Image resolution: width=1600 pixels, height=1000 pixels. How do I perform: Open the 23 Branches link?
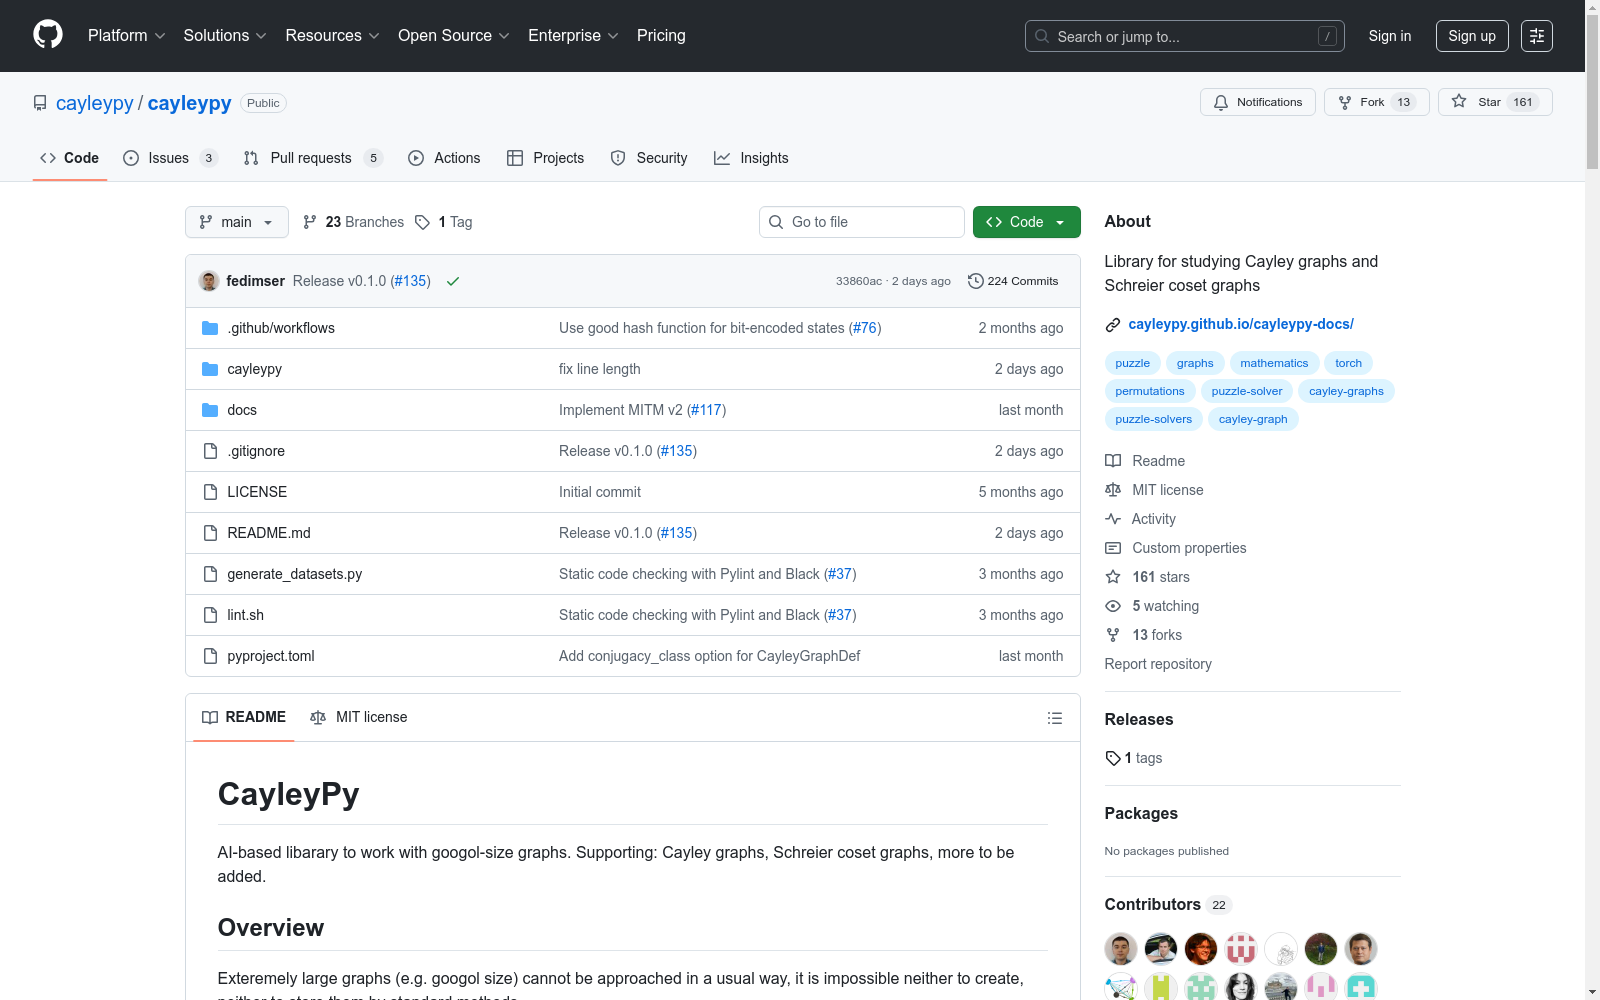point(353,222)
